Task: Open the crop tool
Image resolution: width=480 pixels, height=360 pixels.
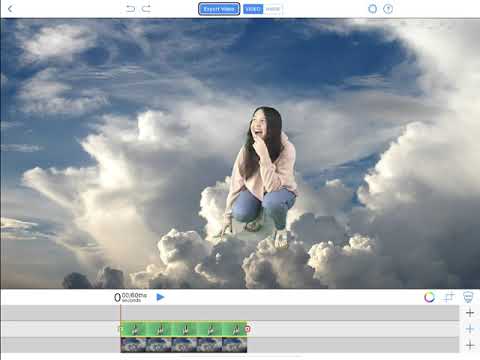Action: pyautogui.click(x=449, y=297)
